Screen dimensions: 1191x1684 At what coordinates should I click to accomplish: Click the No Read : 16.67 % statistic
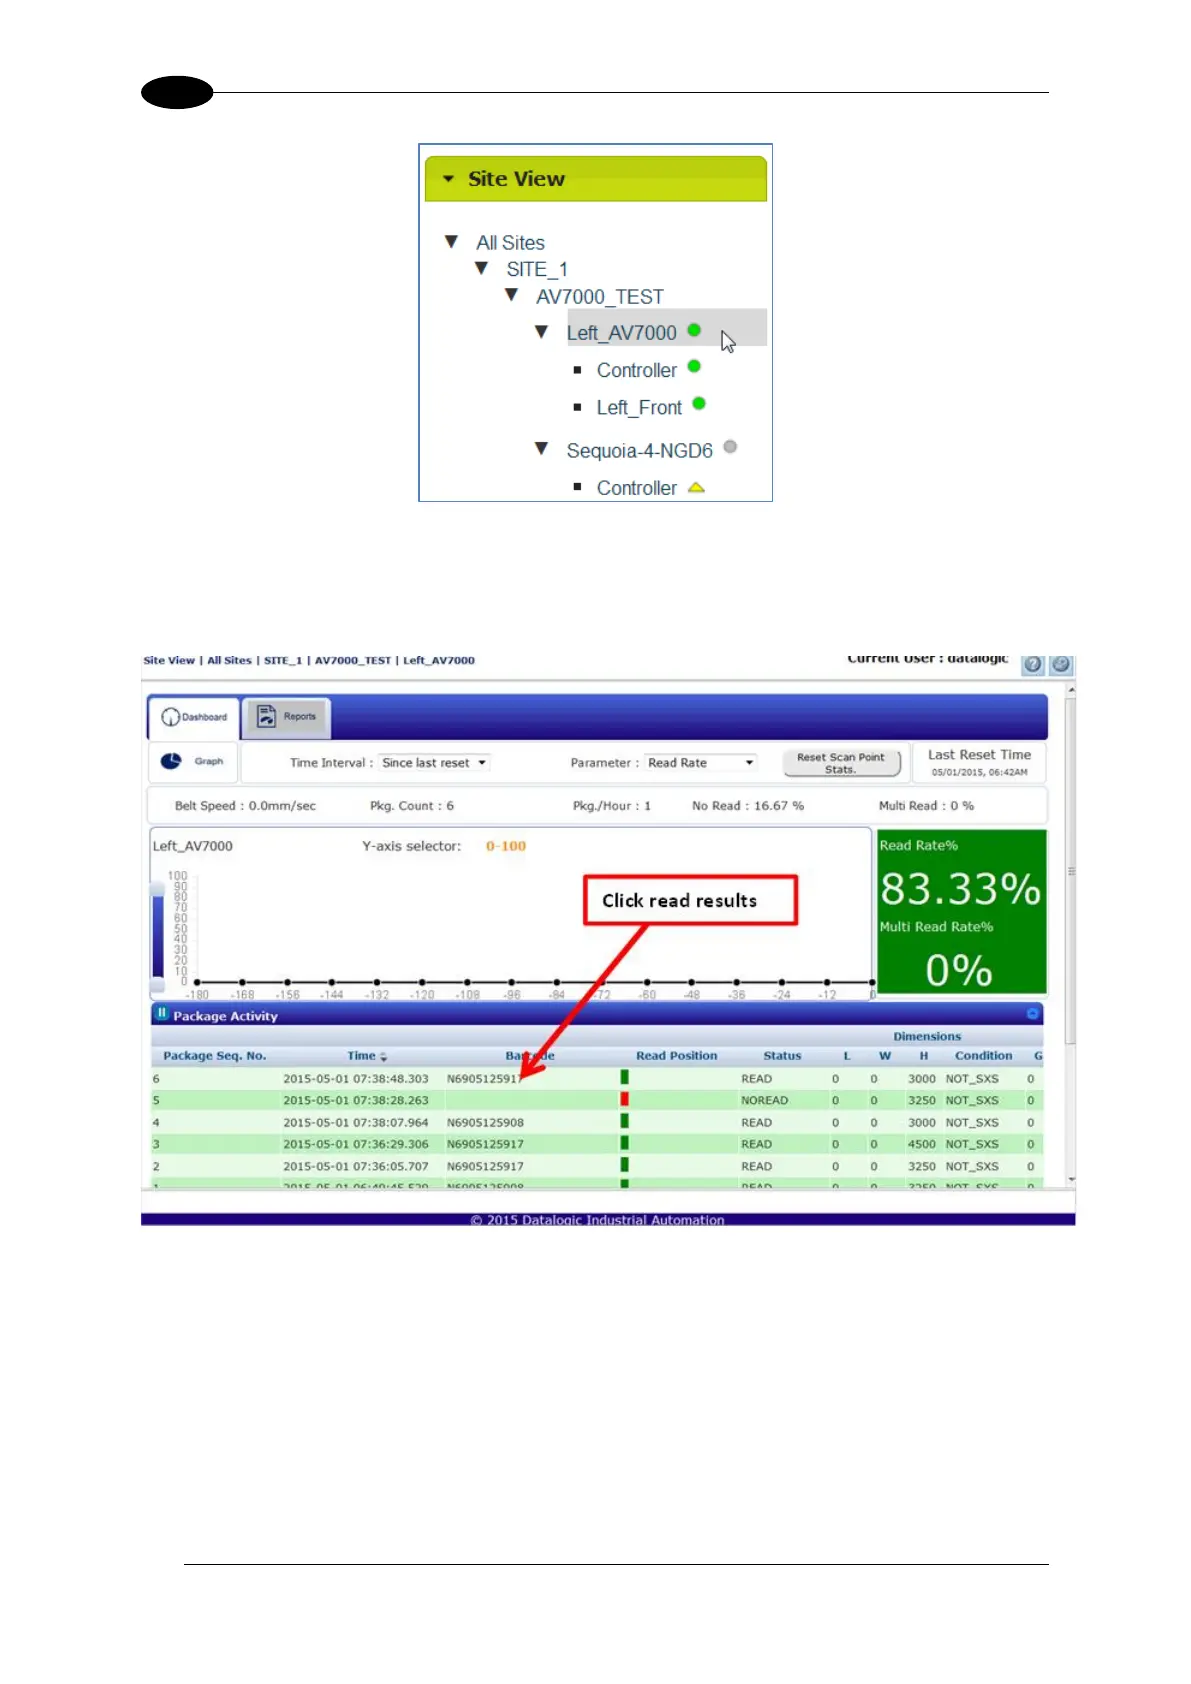pos(748,806)
